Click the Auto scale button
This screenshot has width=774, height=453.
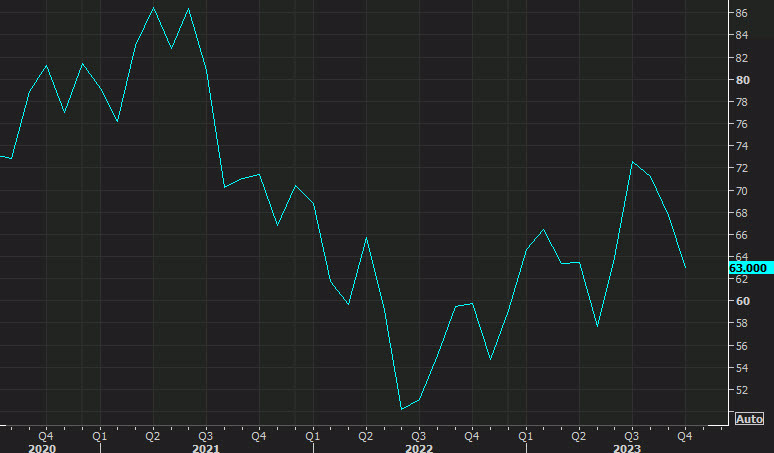pyautogui.click(x=750, y=419)
